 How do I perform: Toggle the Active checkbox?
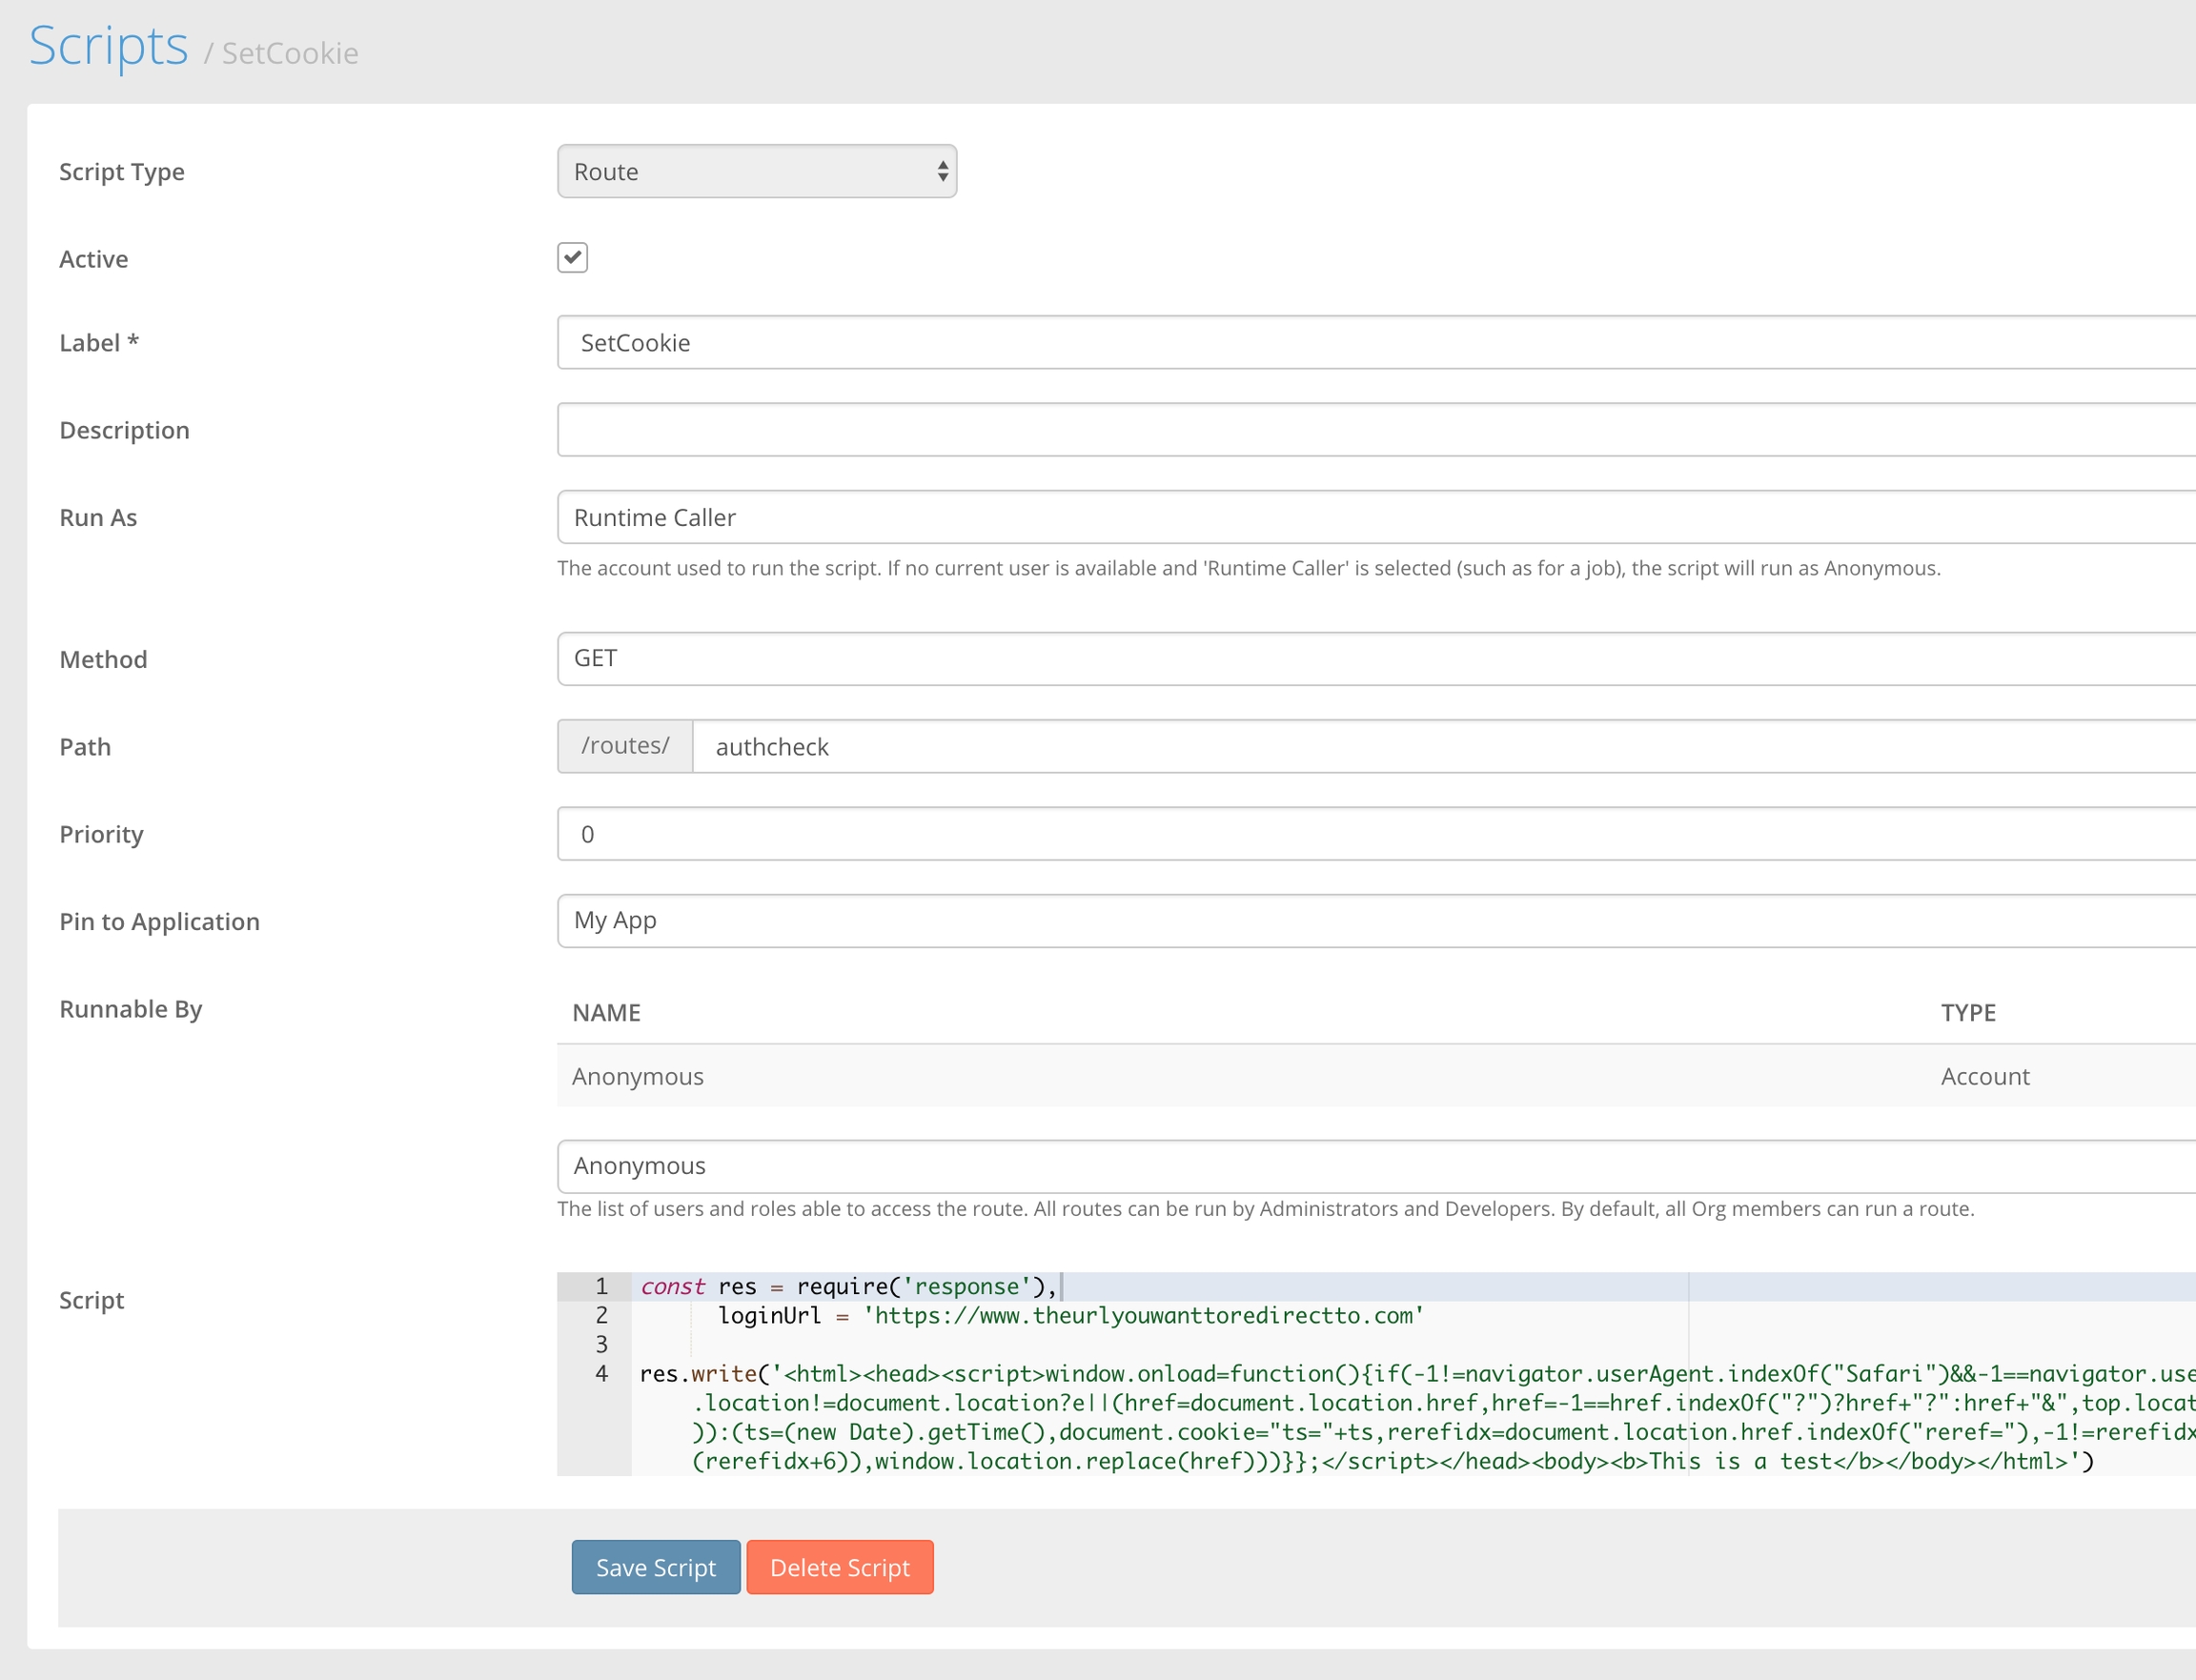pyautogui.click(x=572, y=258)
